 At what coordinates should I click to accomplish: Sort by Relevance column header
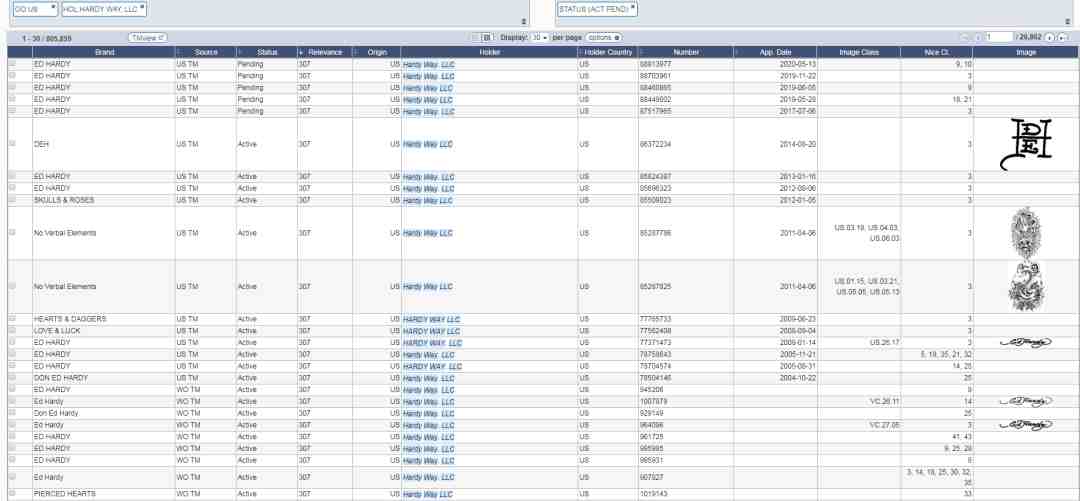pos(324,52)
